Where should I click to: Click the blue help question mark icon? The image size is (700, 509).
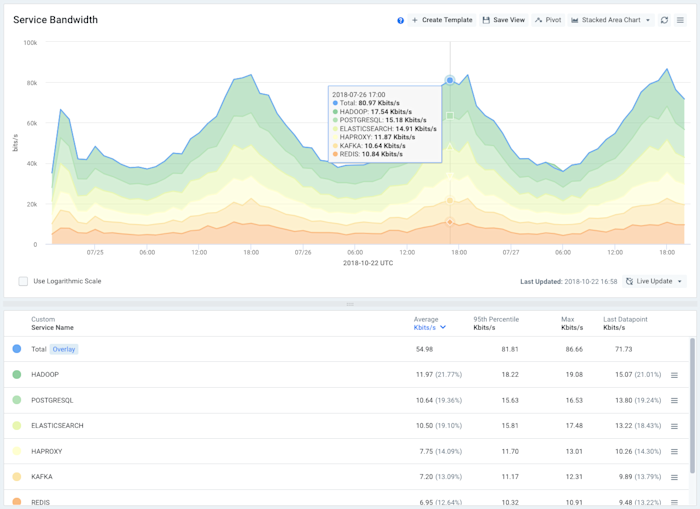400,21
